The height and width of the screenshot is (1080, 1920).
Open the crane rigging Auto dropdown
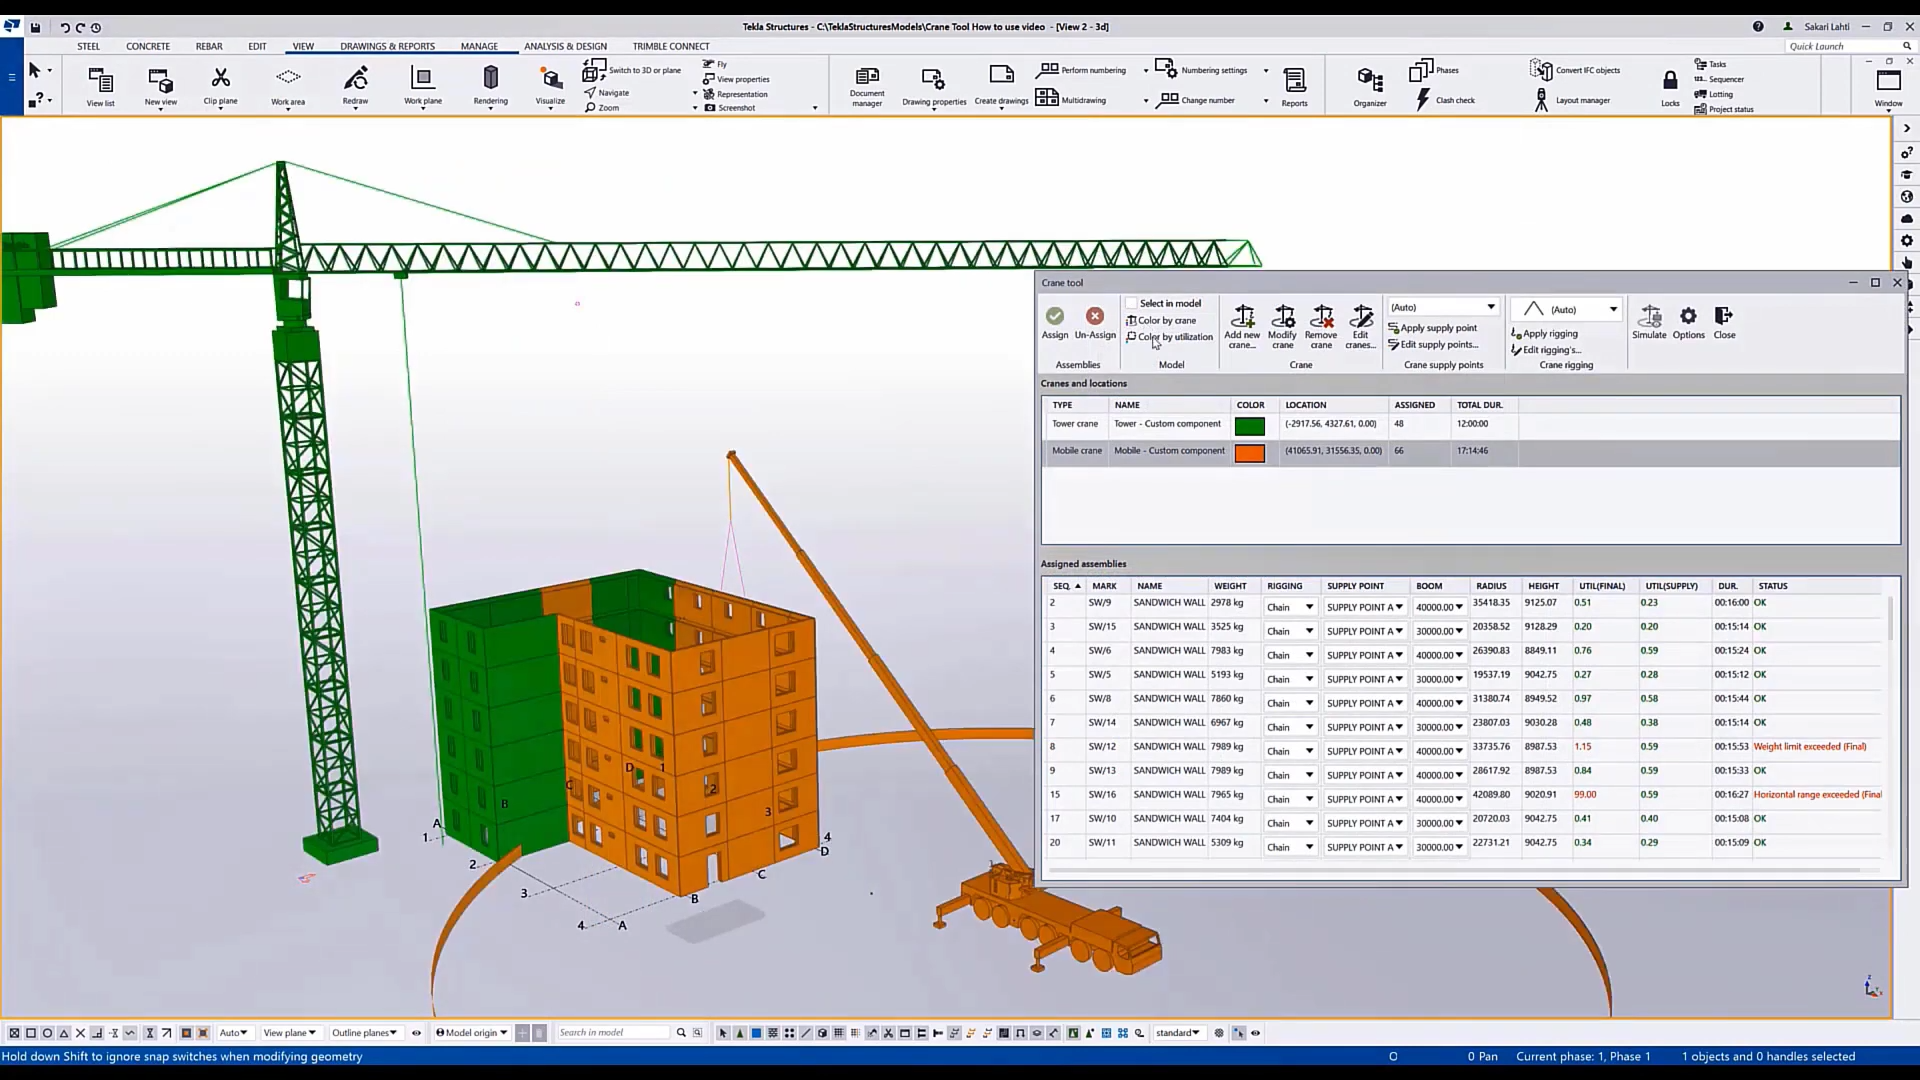1566,309
